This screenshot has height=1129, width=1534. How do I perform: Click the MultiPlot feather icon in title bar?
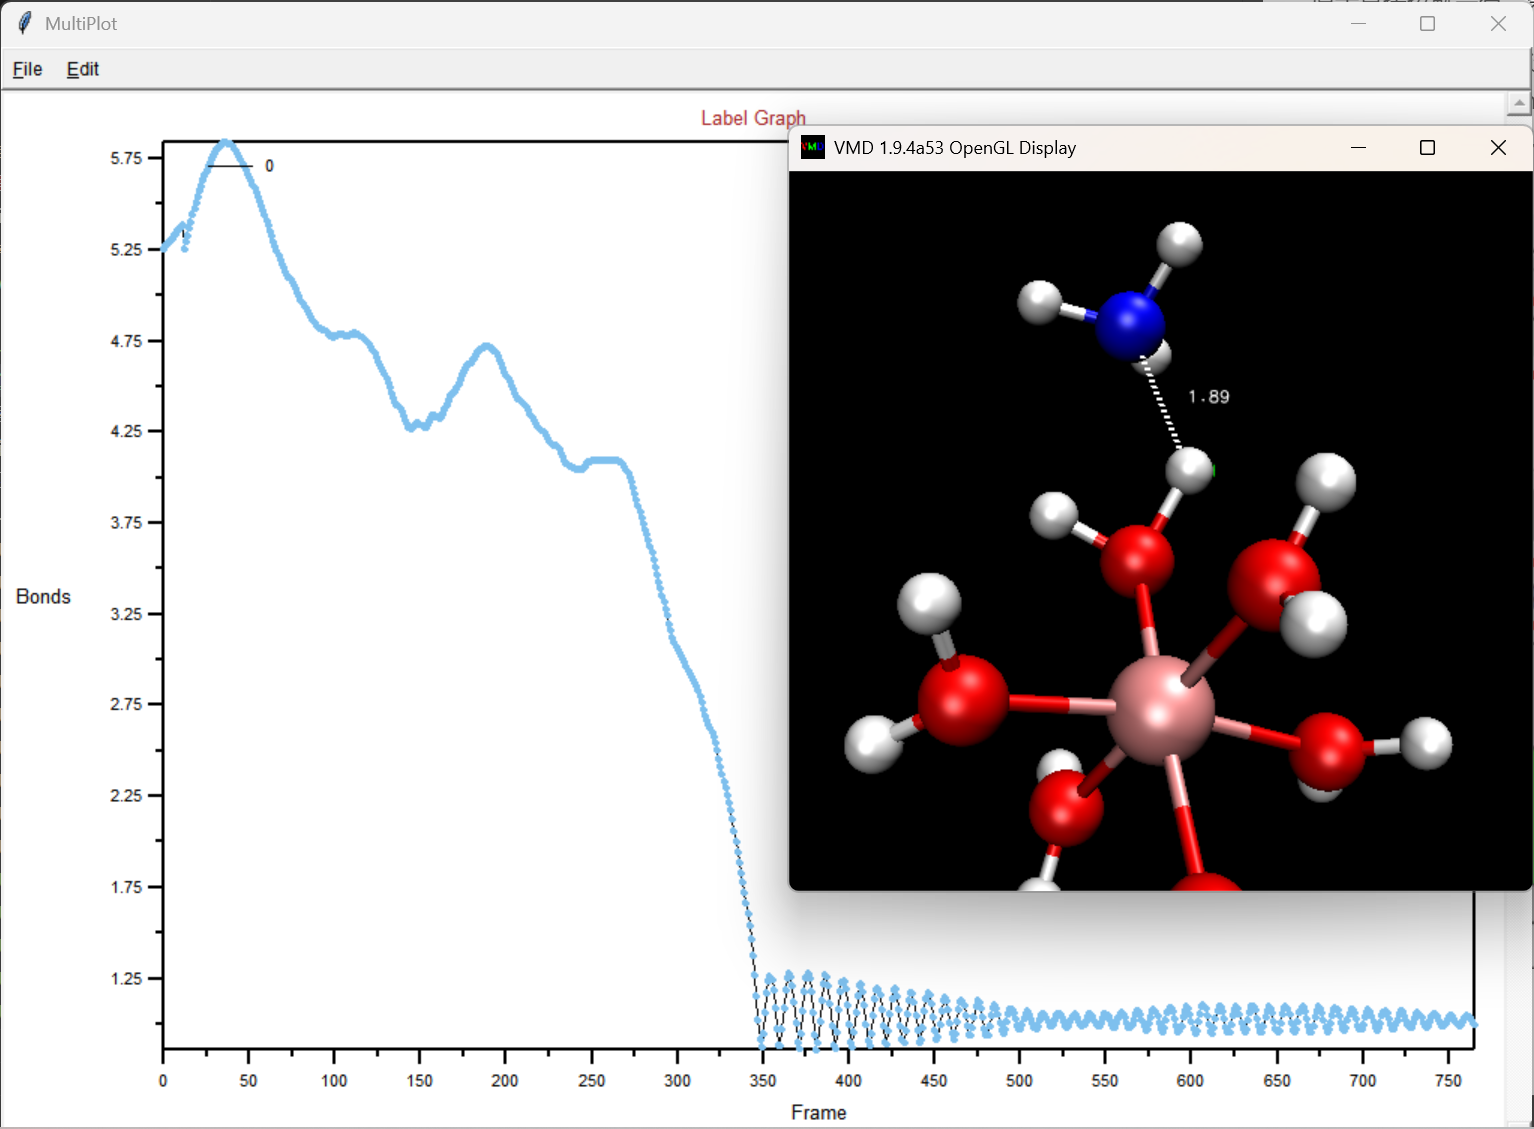tap(24, 23)
